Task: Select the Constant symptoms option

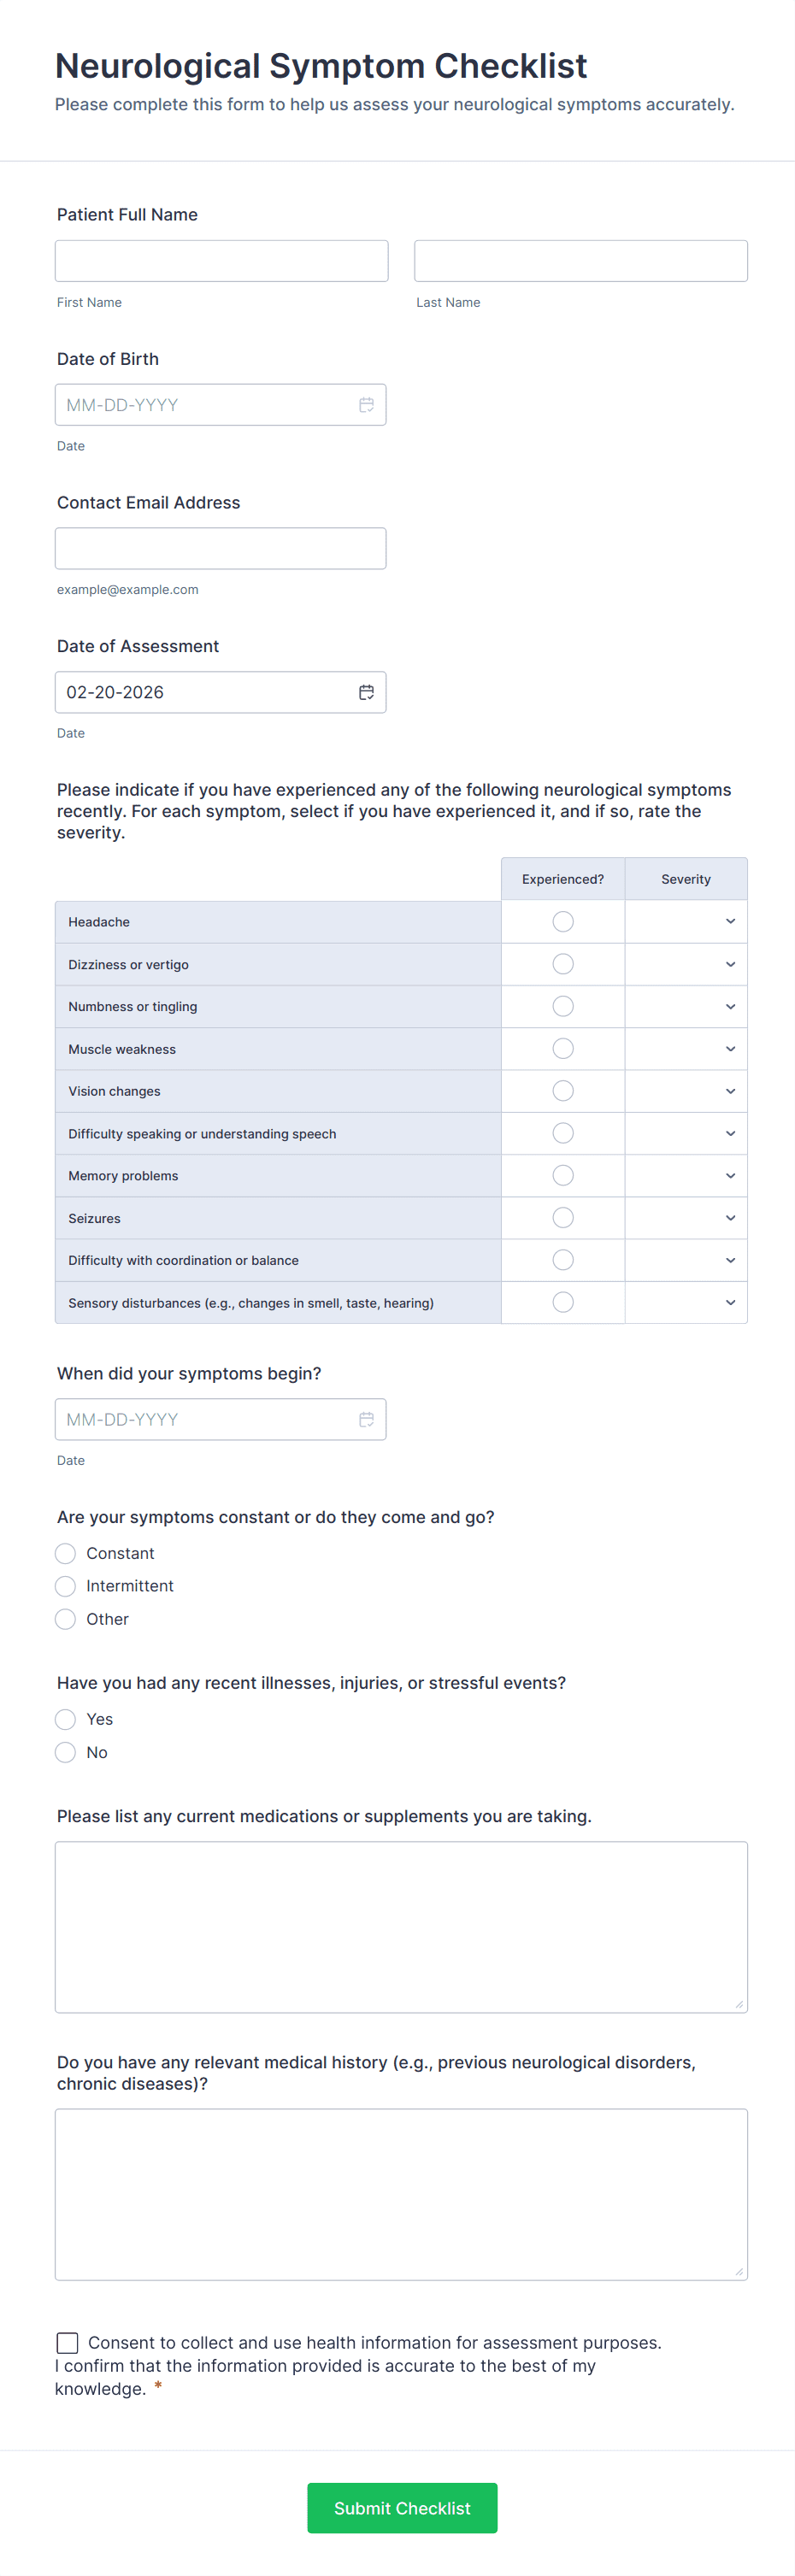Action: point(66,1553)
